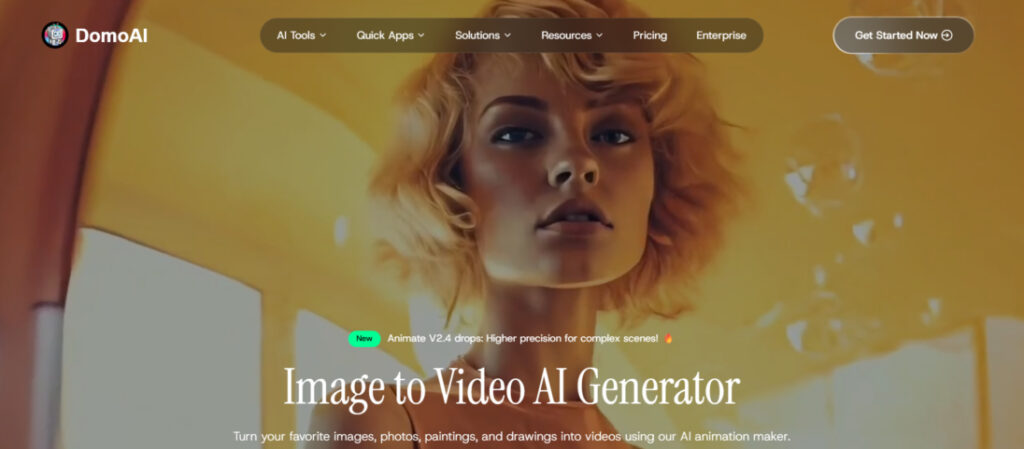Click the circled arrow icon in Get Started Now

[x=947, y=35]
